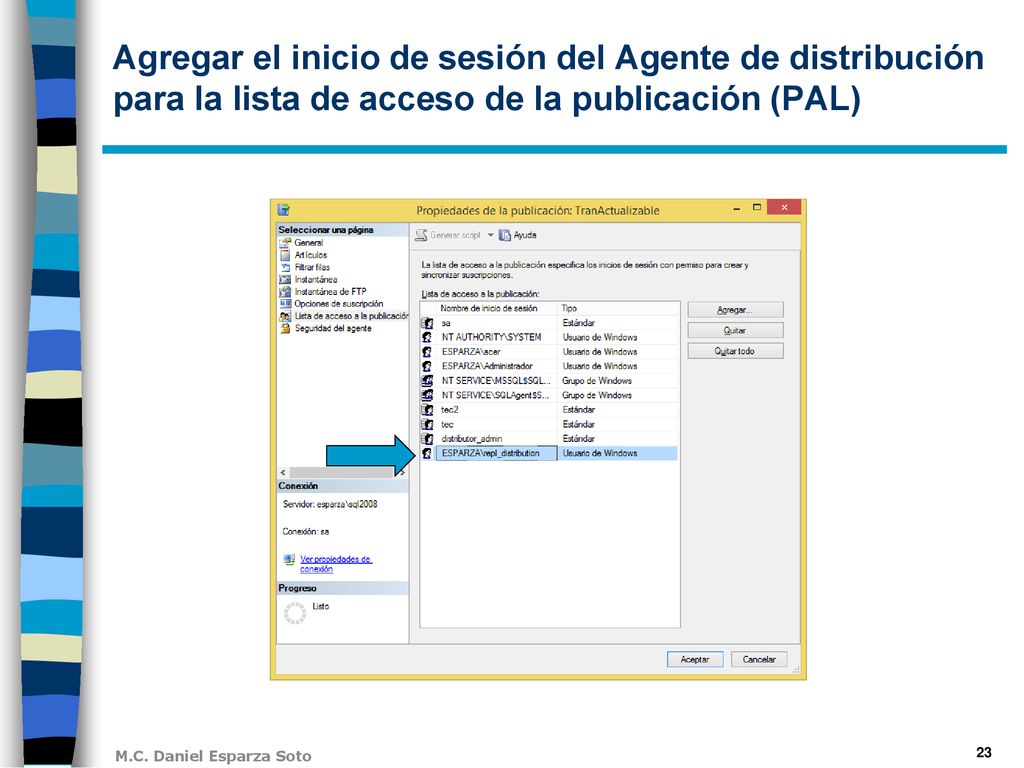Click the tec login icon

(x=427, y=424)
